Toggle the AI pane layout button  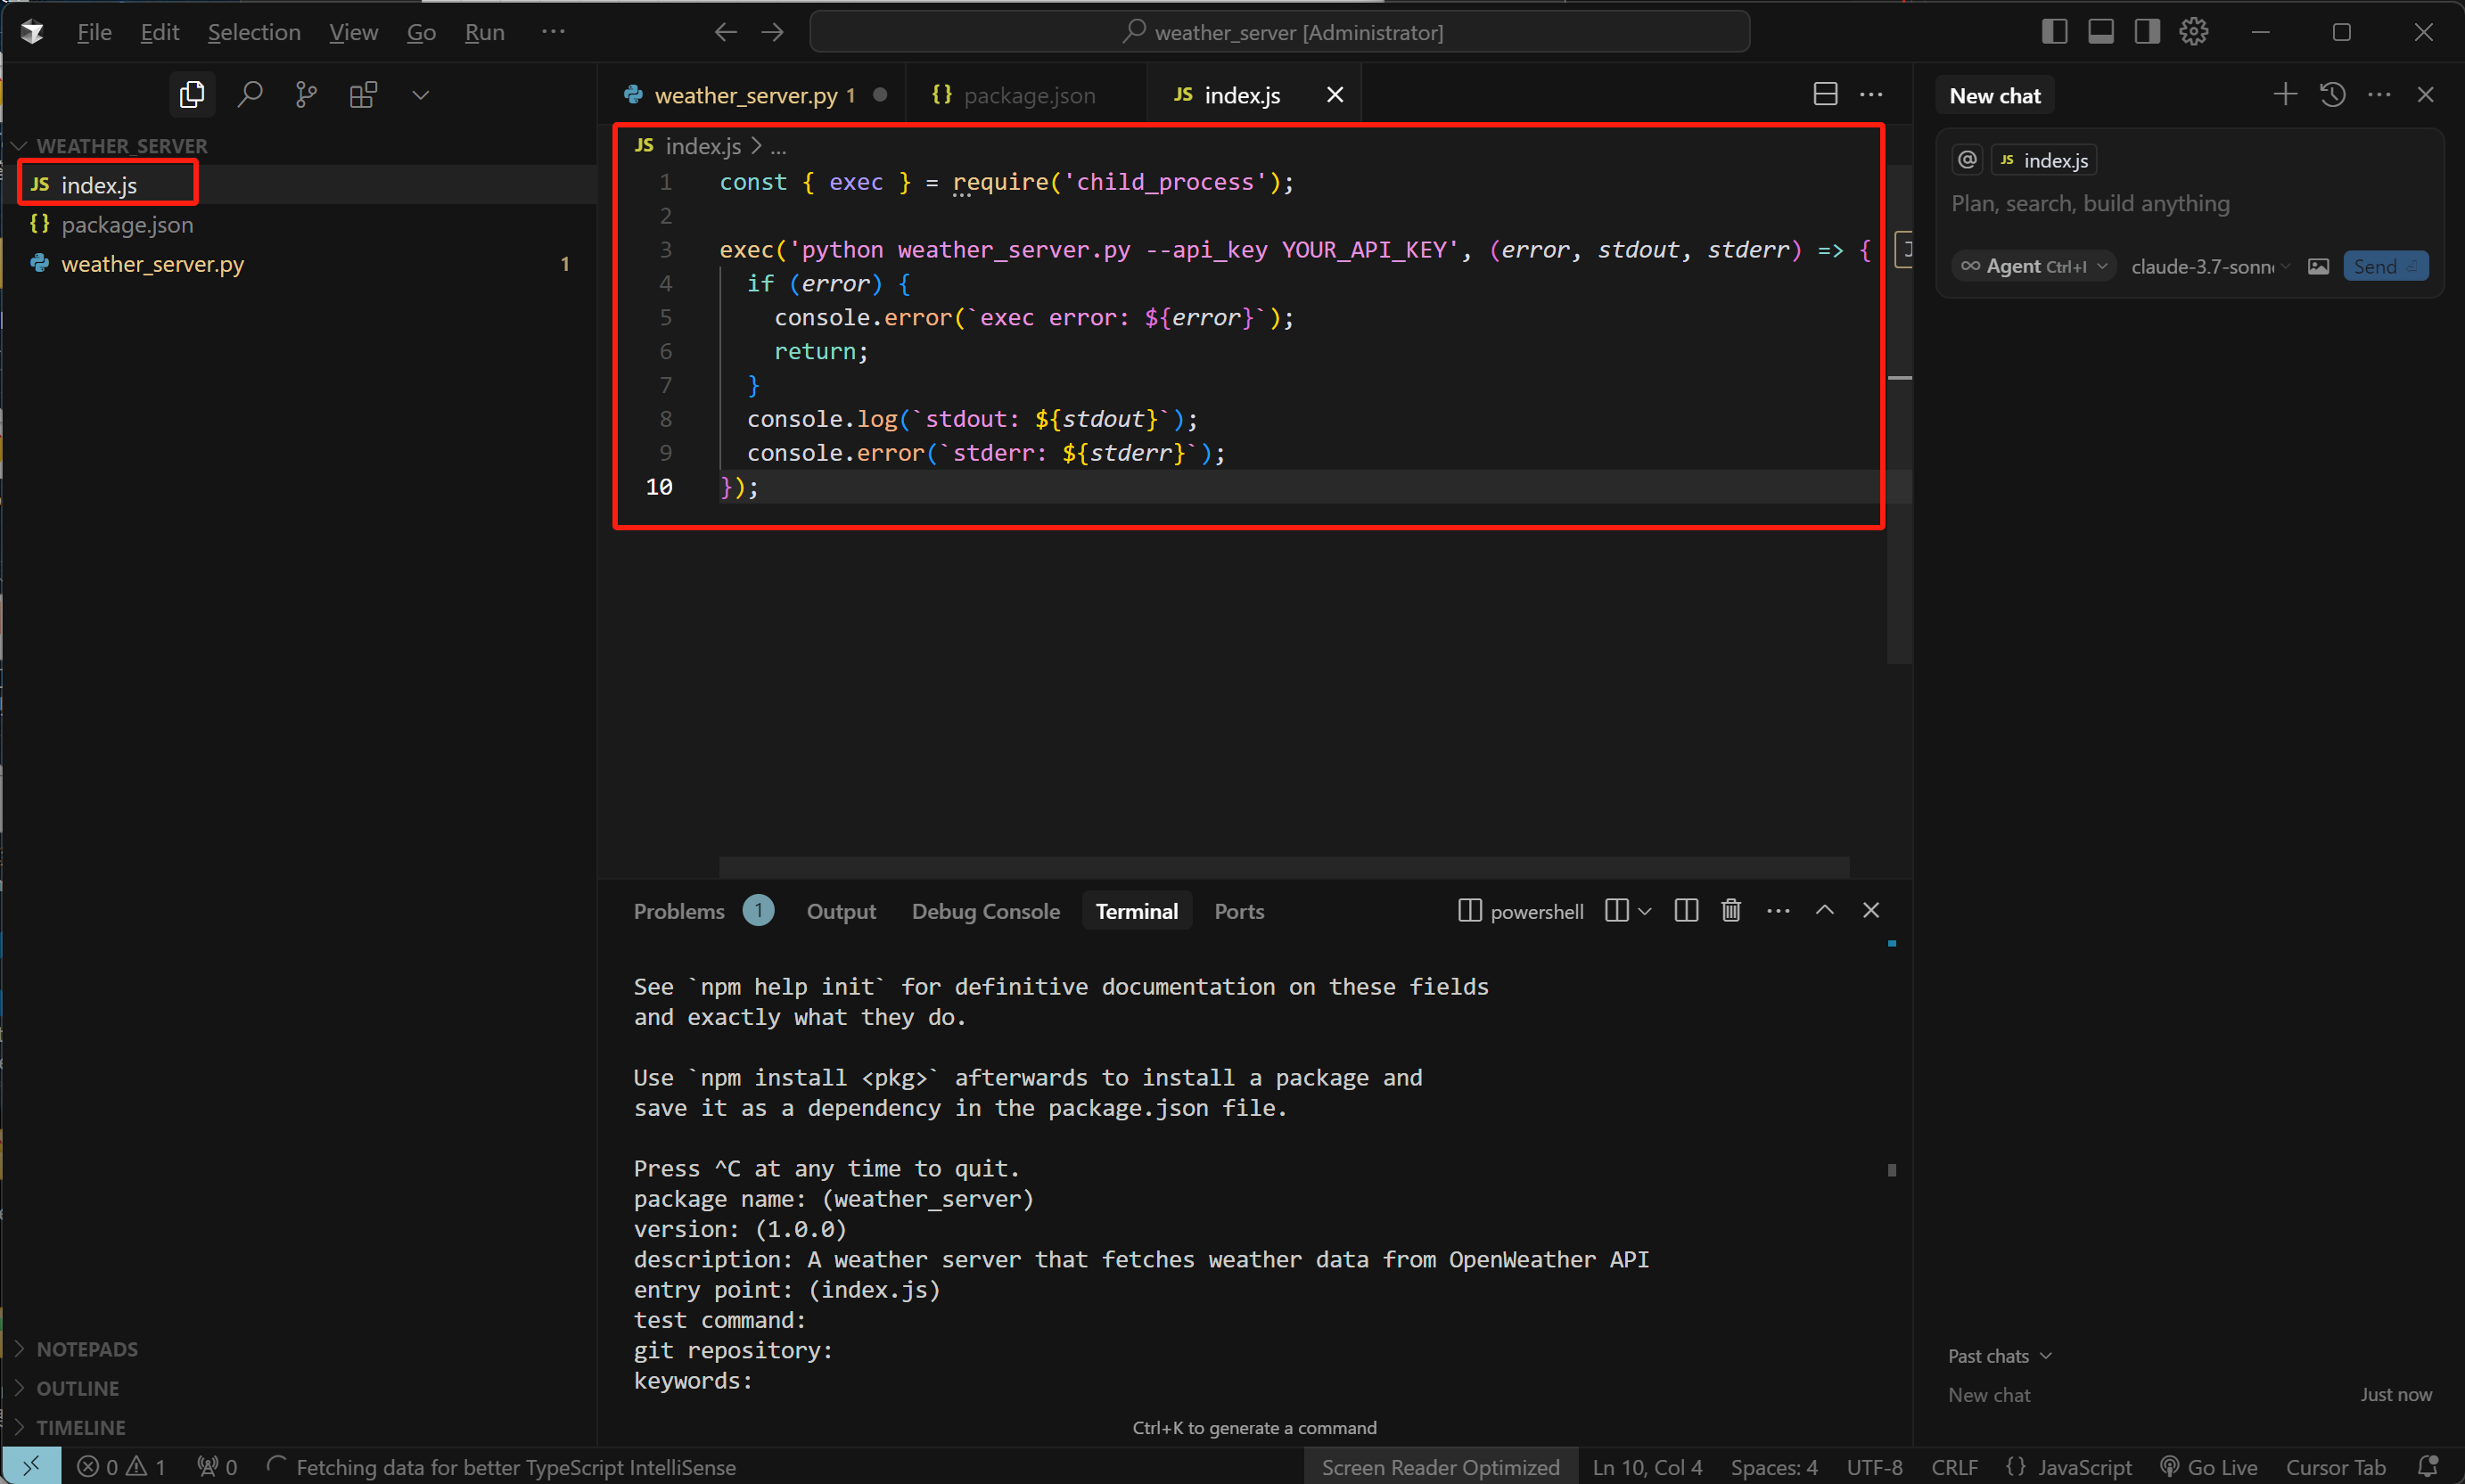2146,32
